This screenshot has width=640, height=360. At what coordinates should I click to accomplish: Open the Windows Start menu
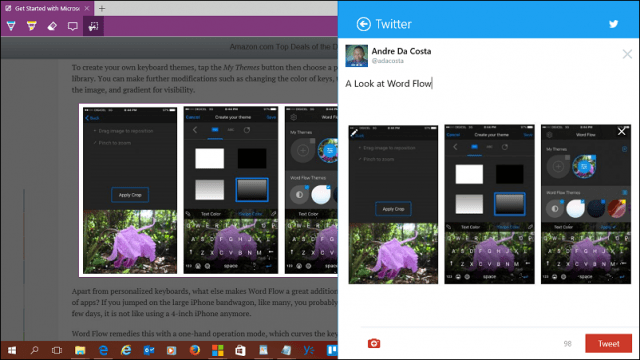[11, 350]
